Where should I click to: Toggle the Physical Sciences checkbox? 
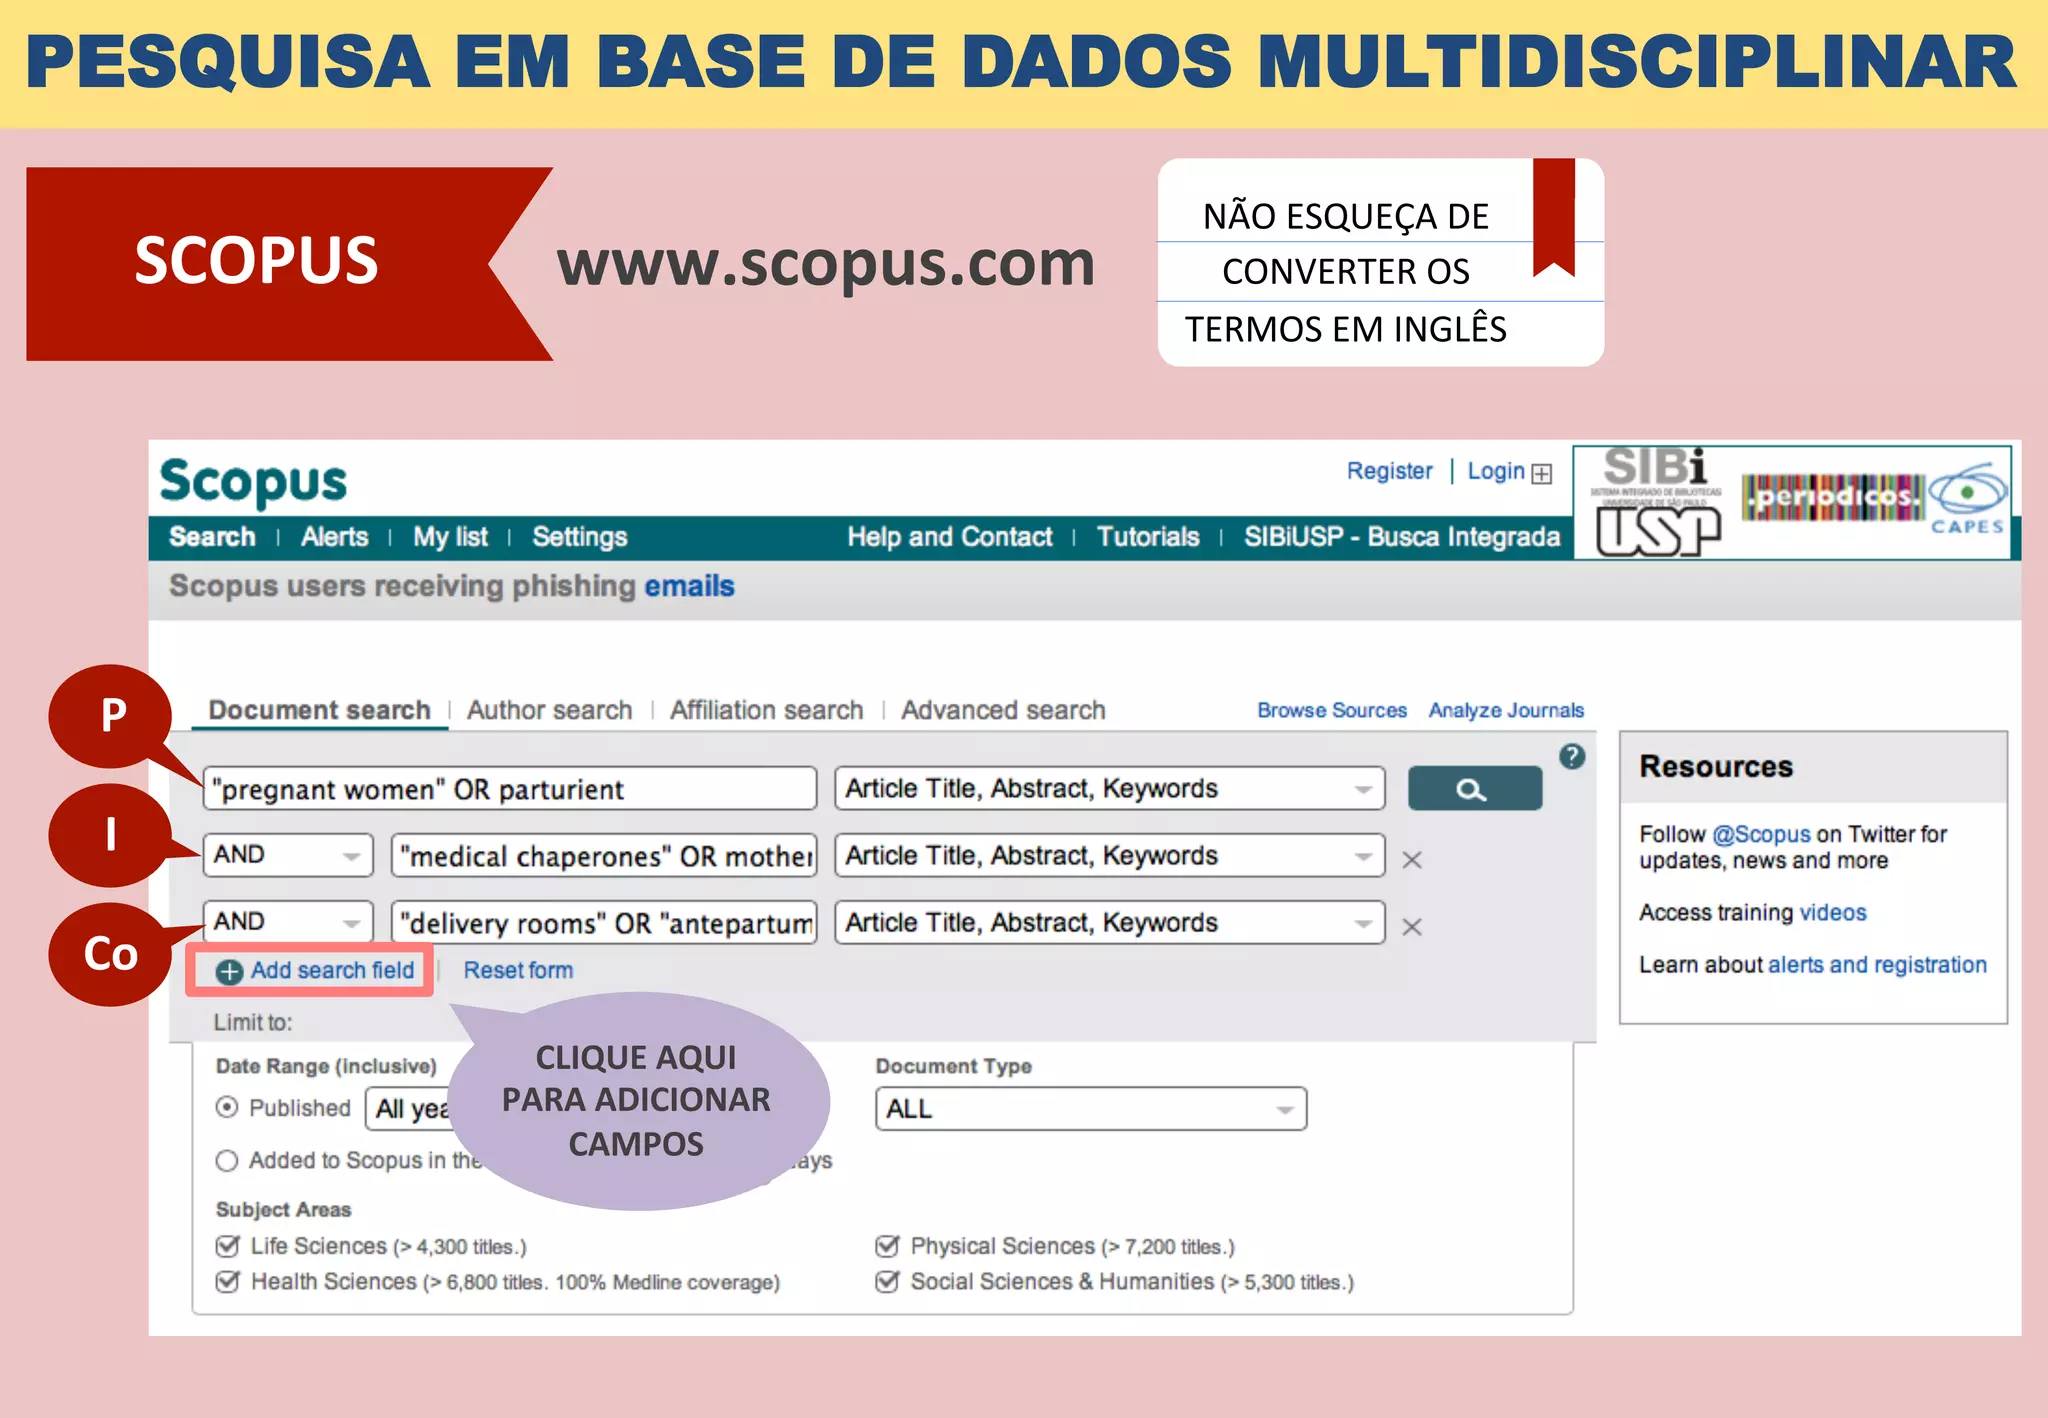[x=887, y=1246]
